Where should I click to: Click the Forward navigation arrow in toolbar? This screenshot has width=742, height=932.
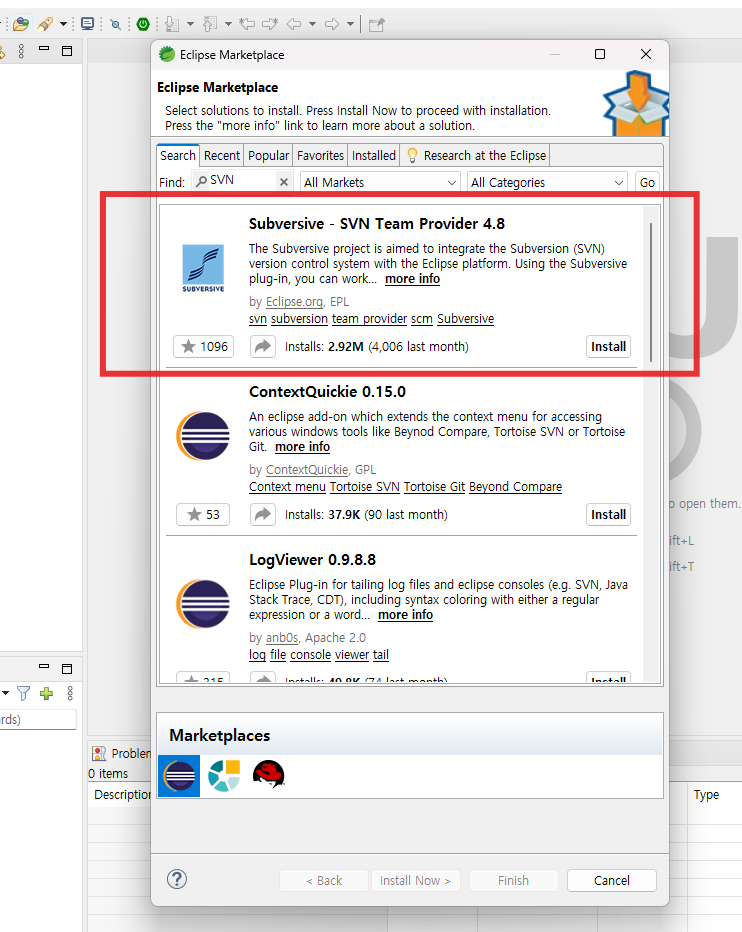[332, 24]
